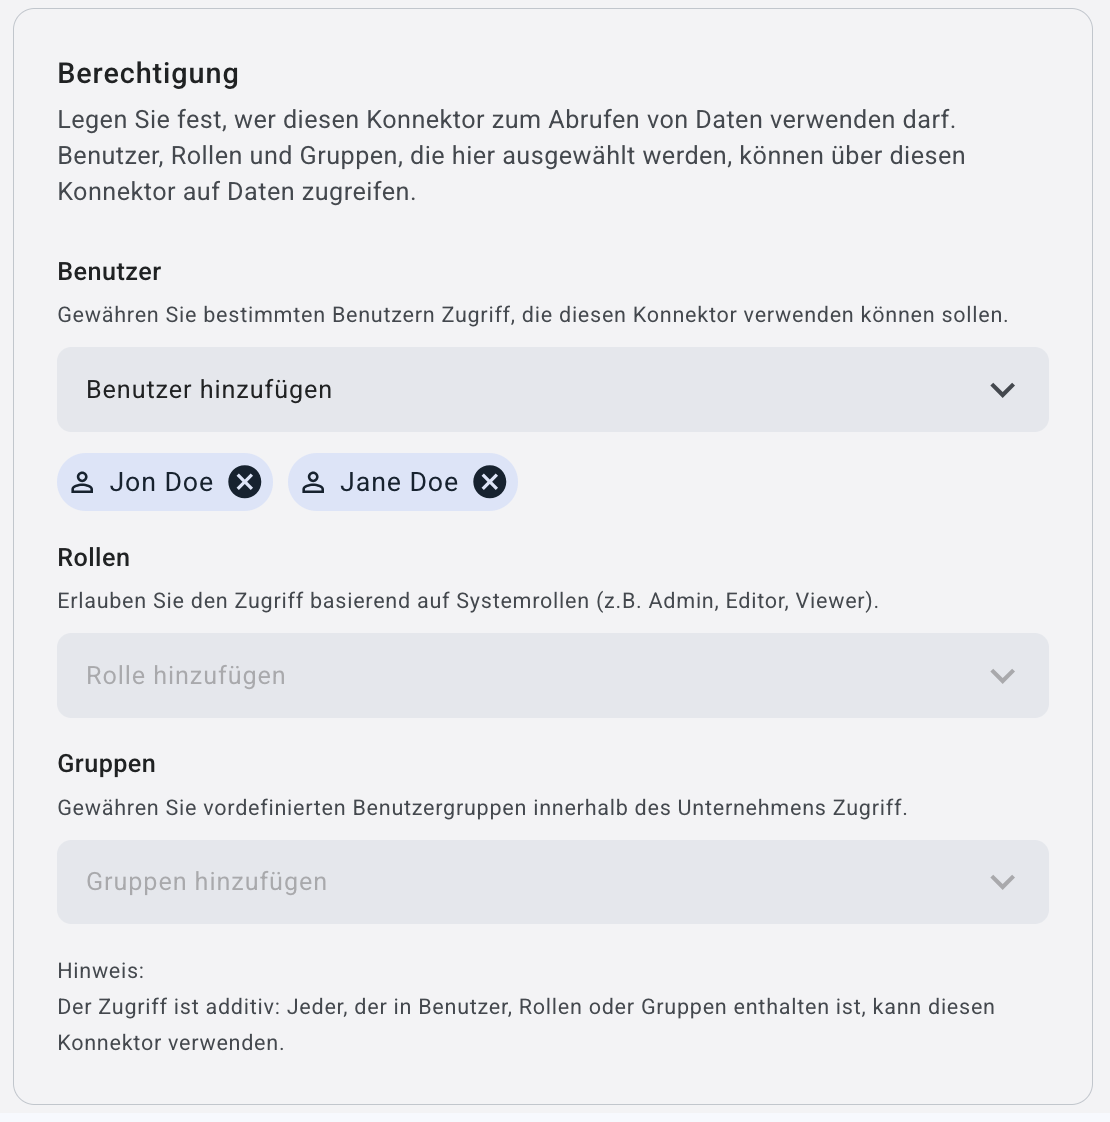Click the chevron arrow in Benutzer hinzufügen

click(1002, 390)
